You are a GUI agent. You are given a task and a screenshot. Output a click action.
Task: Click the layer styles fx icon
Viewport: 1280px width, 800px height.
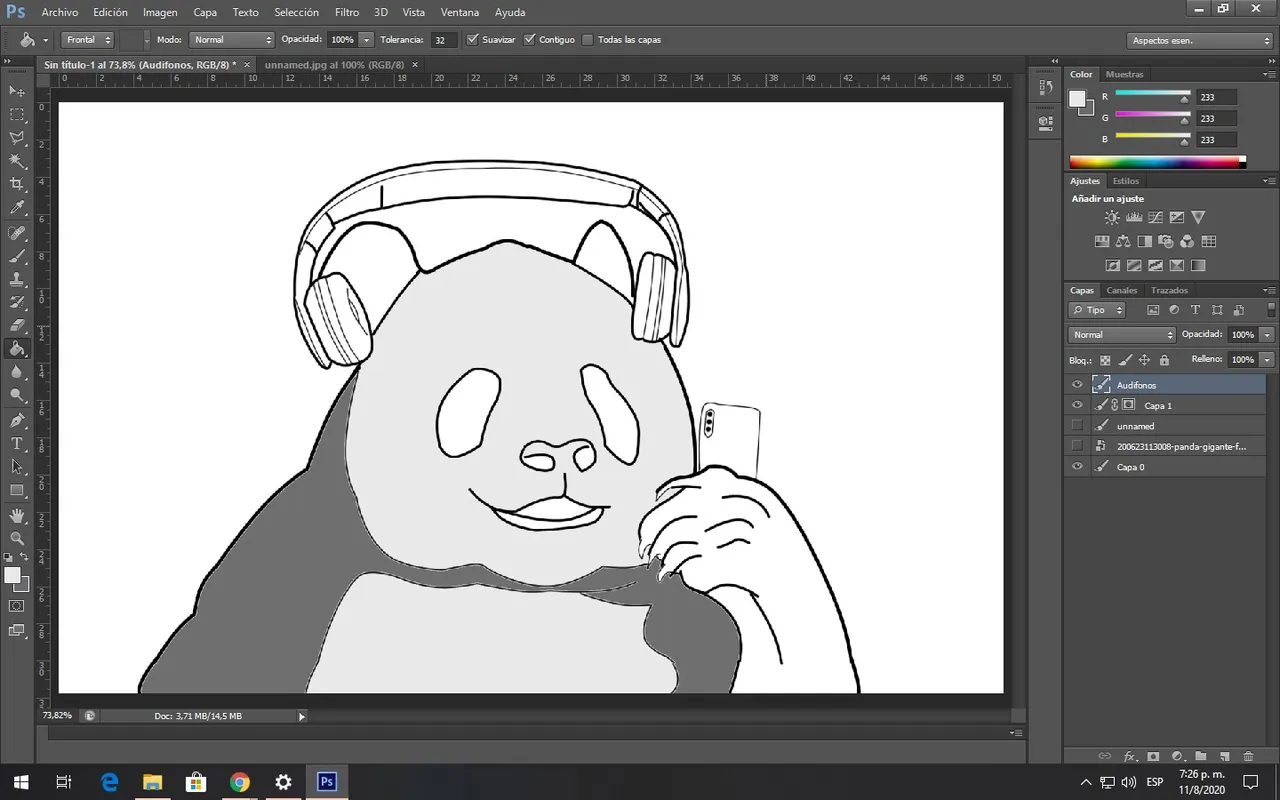tap(1130, 757)
